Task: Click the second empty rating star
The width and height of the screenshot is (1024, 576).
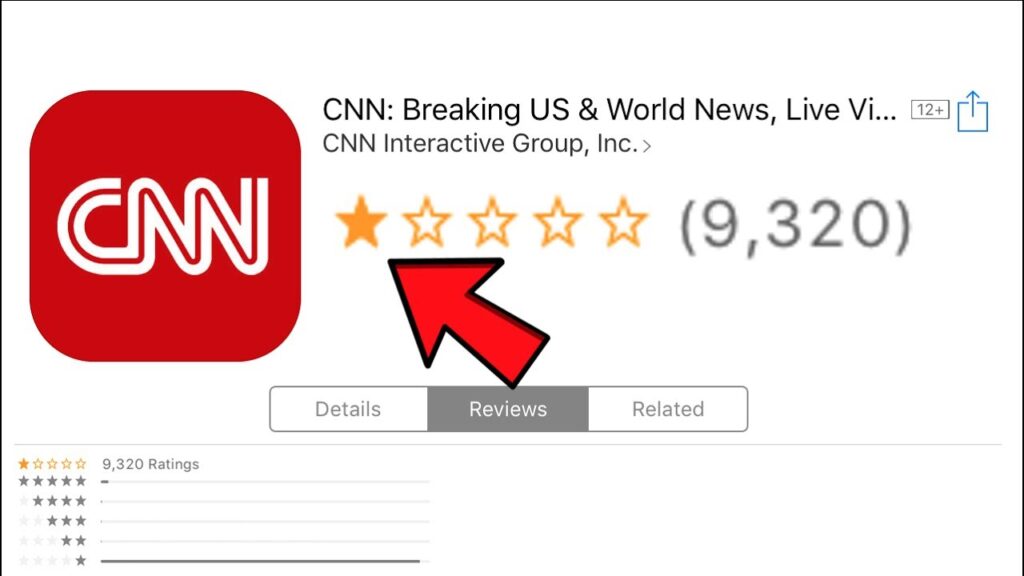Action: (x=426, y=223)
